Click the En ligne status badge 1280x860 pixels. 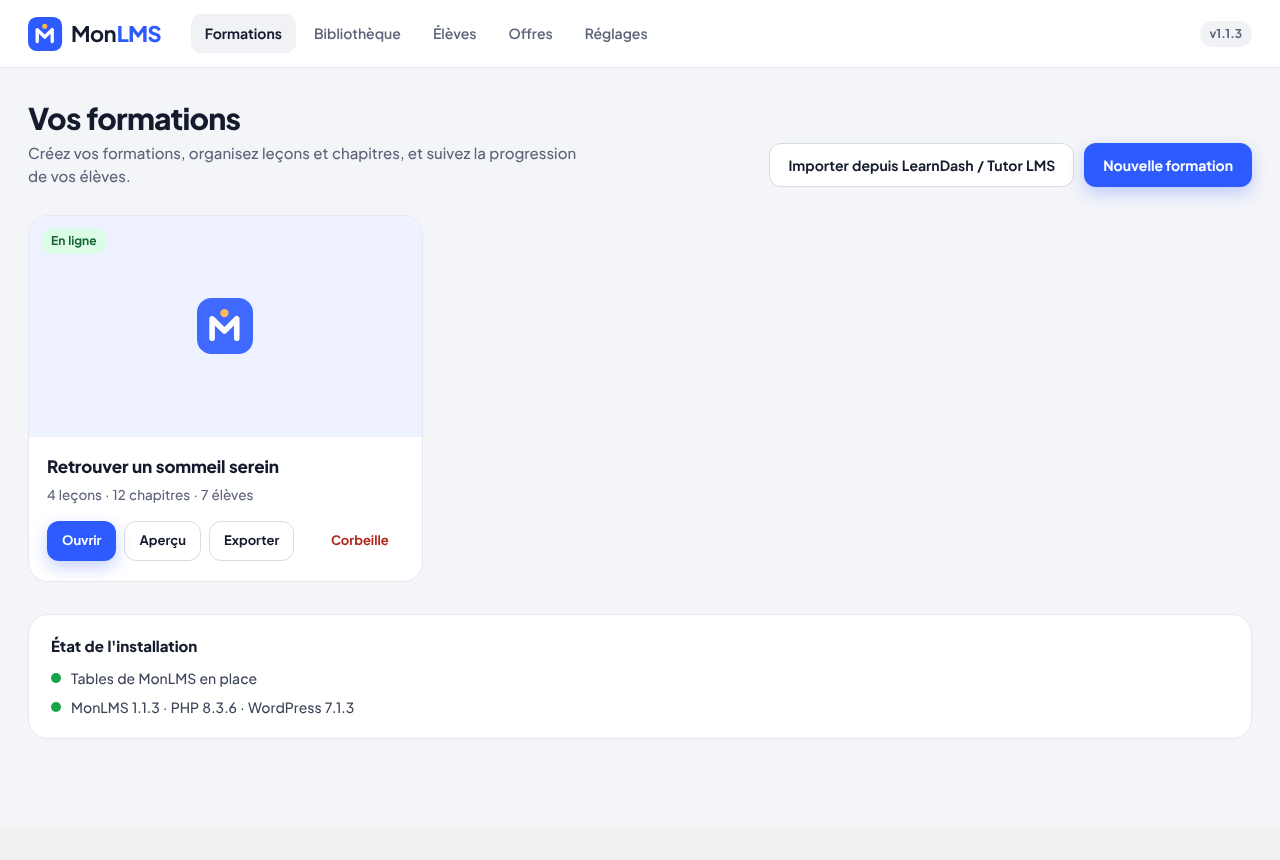[74, 241]
